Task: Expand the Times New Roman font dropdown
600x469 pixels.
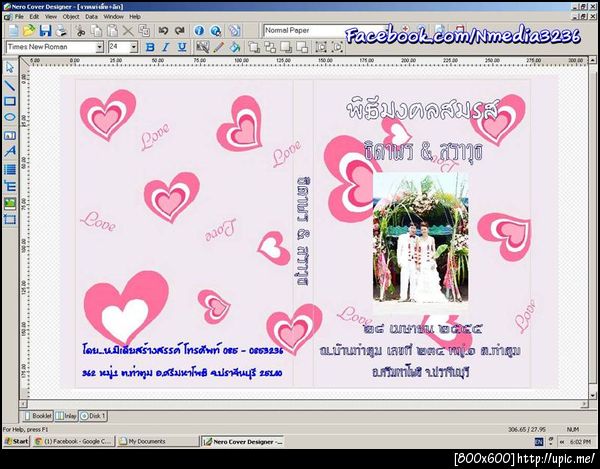Action: tap(99, 47)
